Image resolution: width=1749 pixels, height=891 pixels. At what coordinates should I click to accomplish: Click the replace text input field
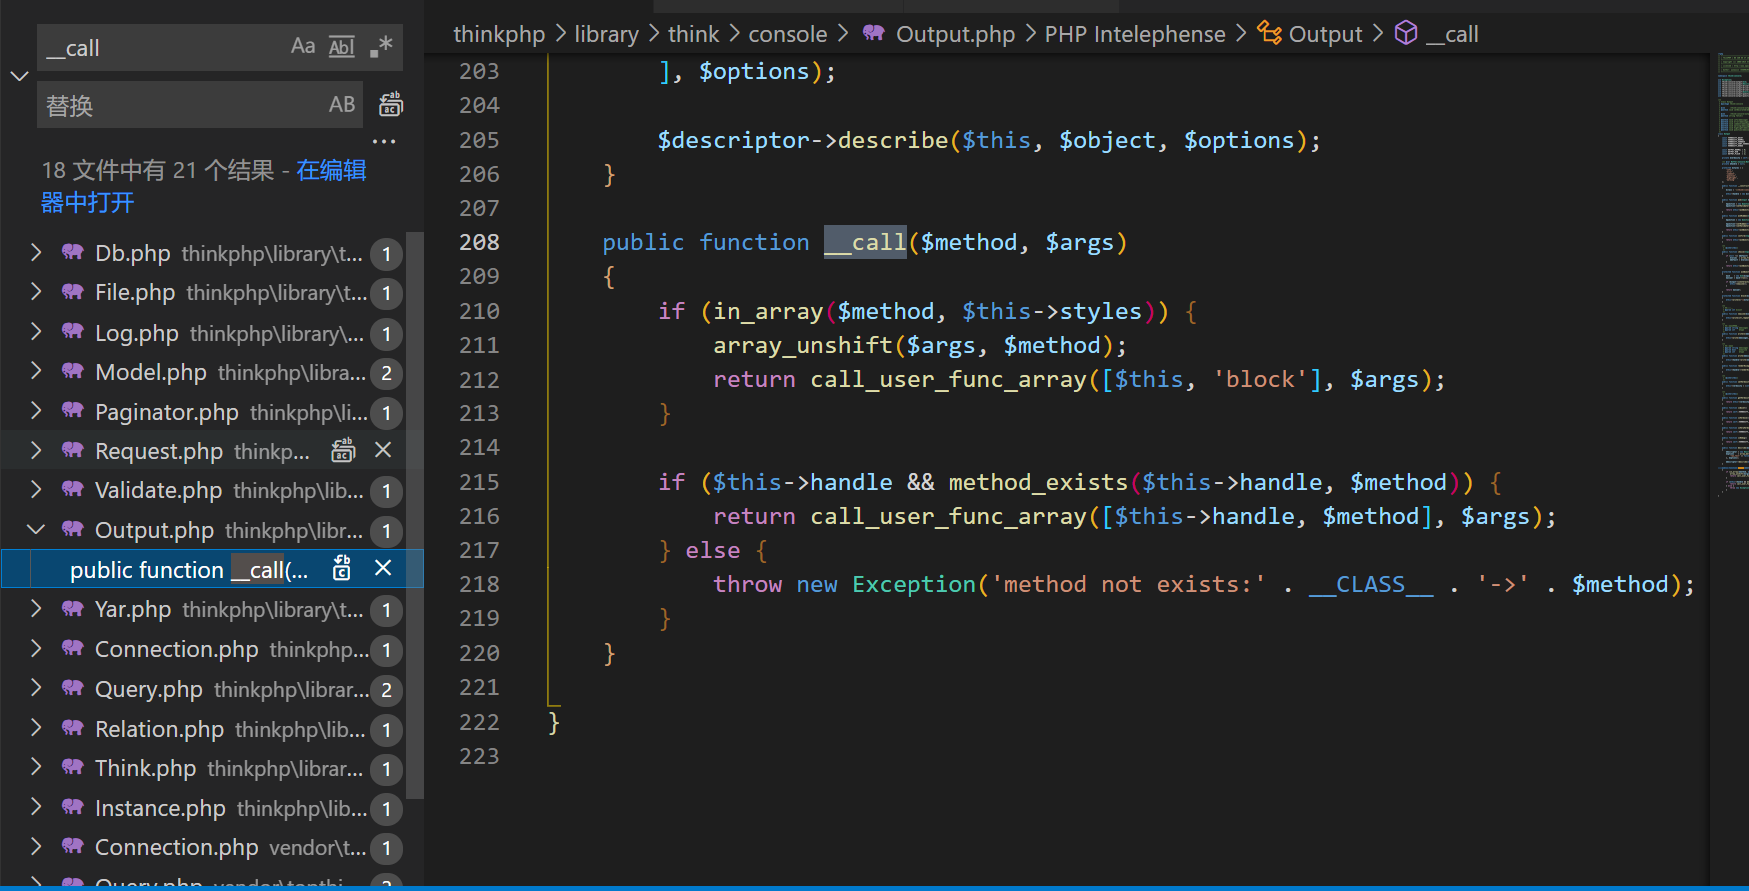point(180,105)
